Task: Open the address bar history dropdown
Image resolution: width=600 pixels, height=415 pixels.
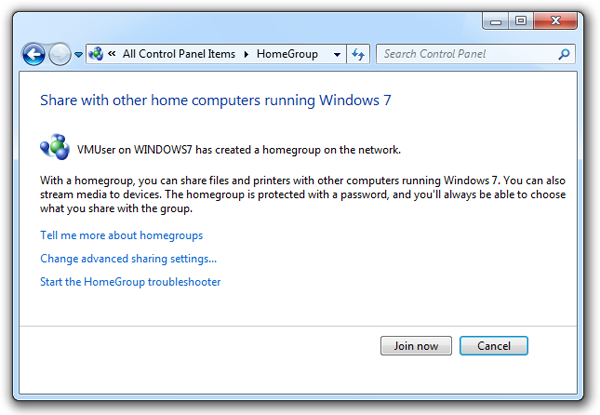Action: tap(337, 54)
